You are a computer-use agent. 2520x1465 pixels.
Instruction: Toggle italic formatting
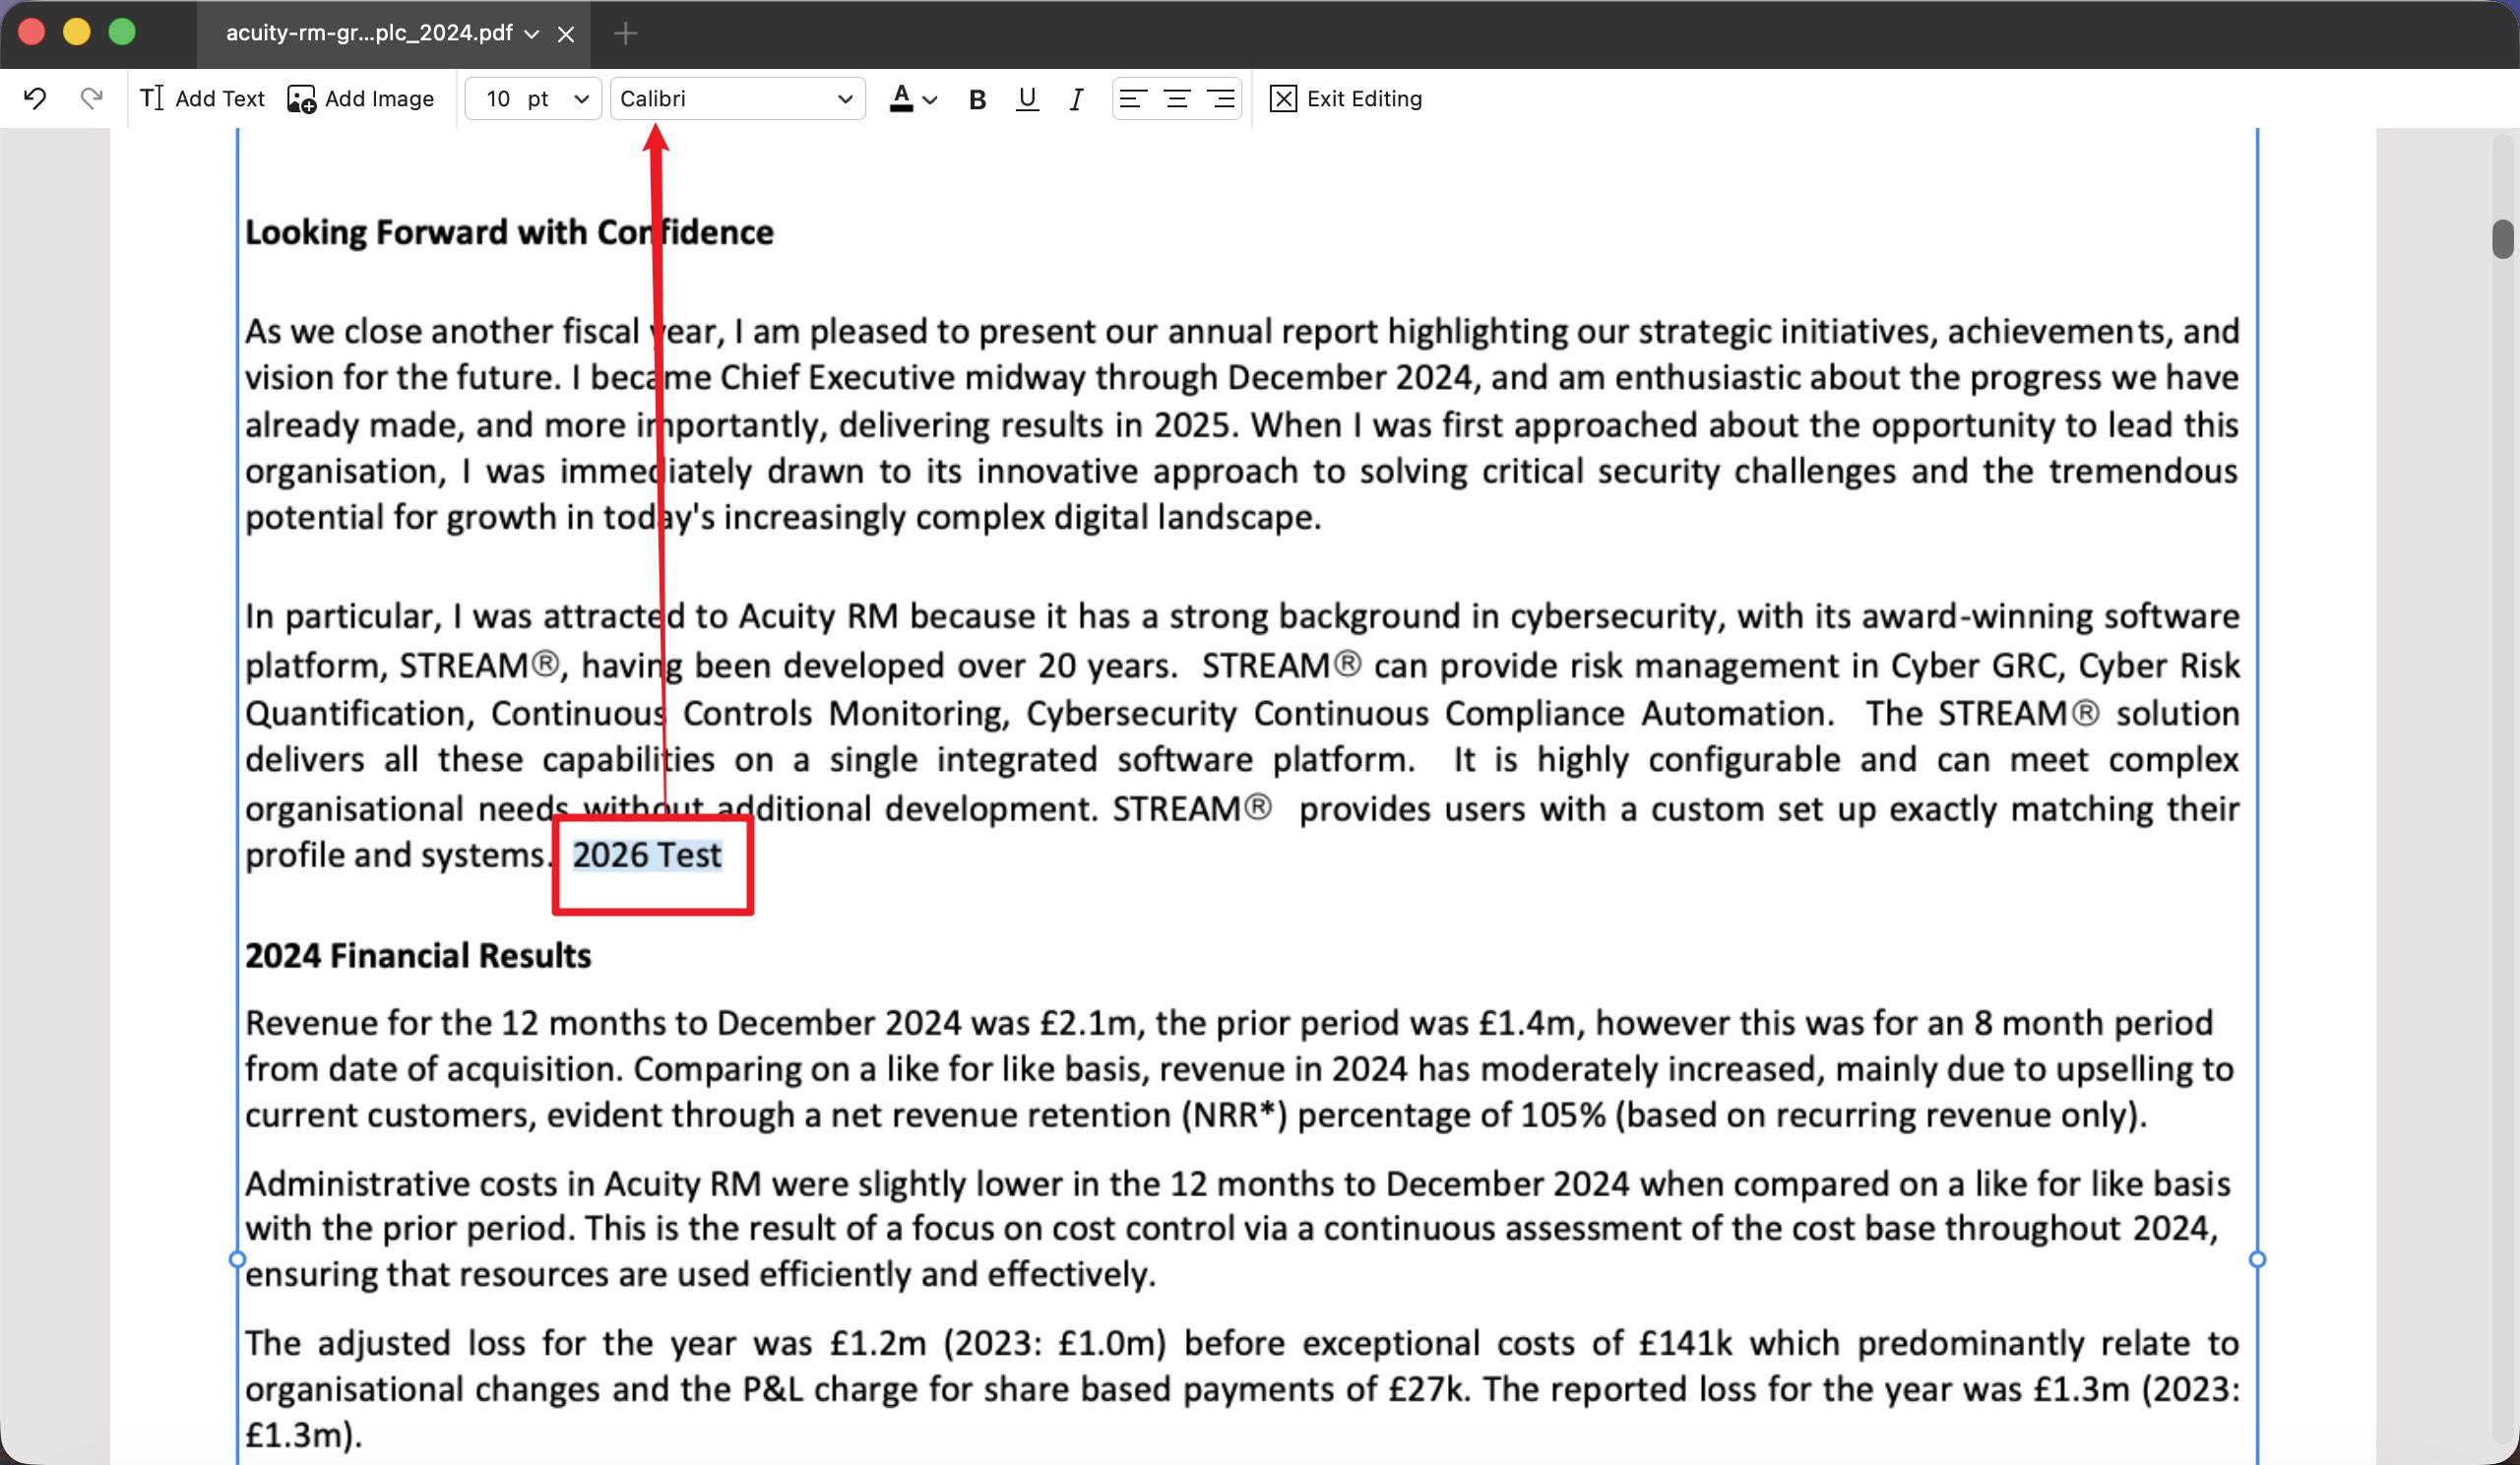[x=1076, y=99]
